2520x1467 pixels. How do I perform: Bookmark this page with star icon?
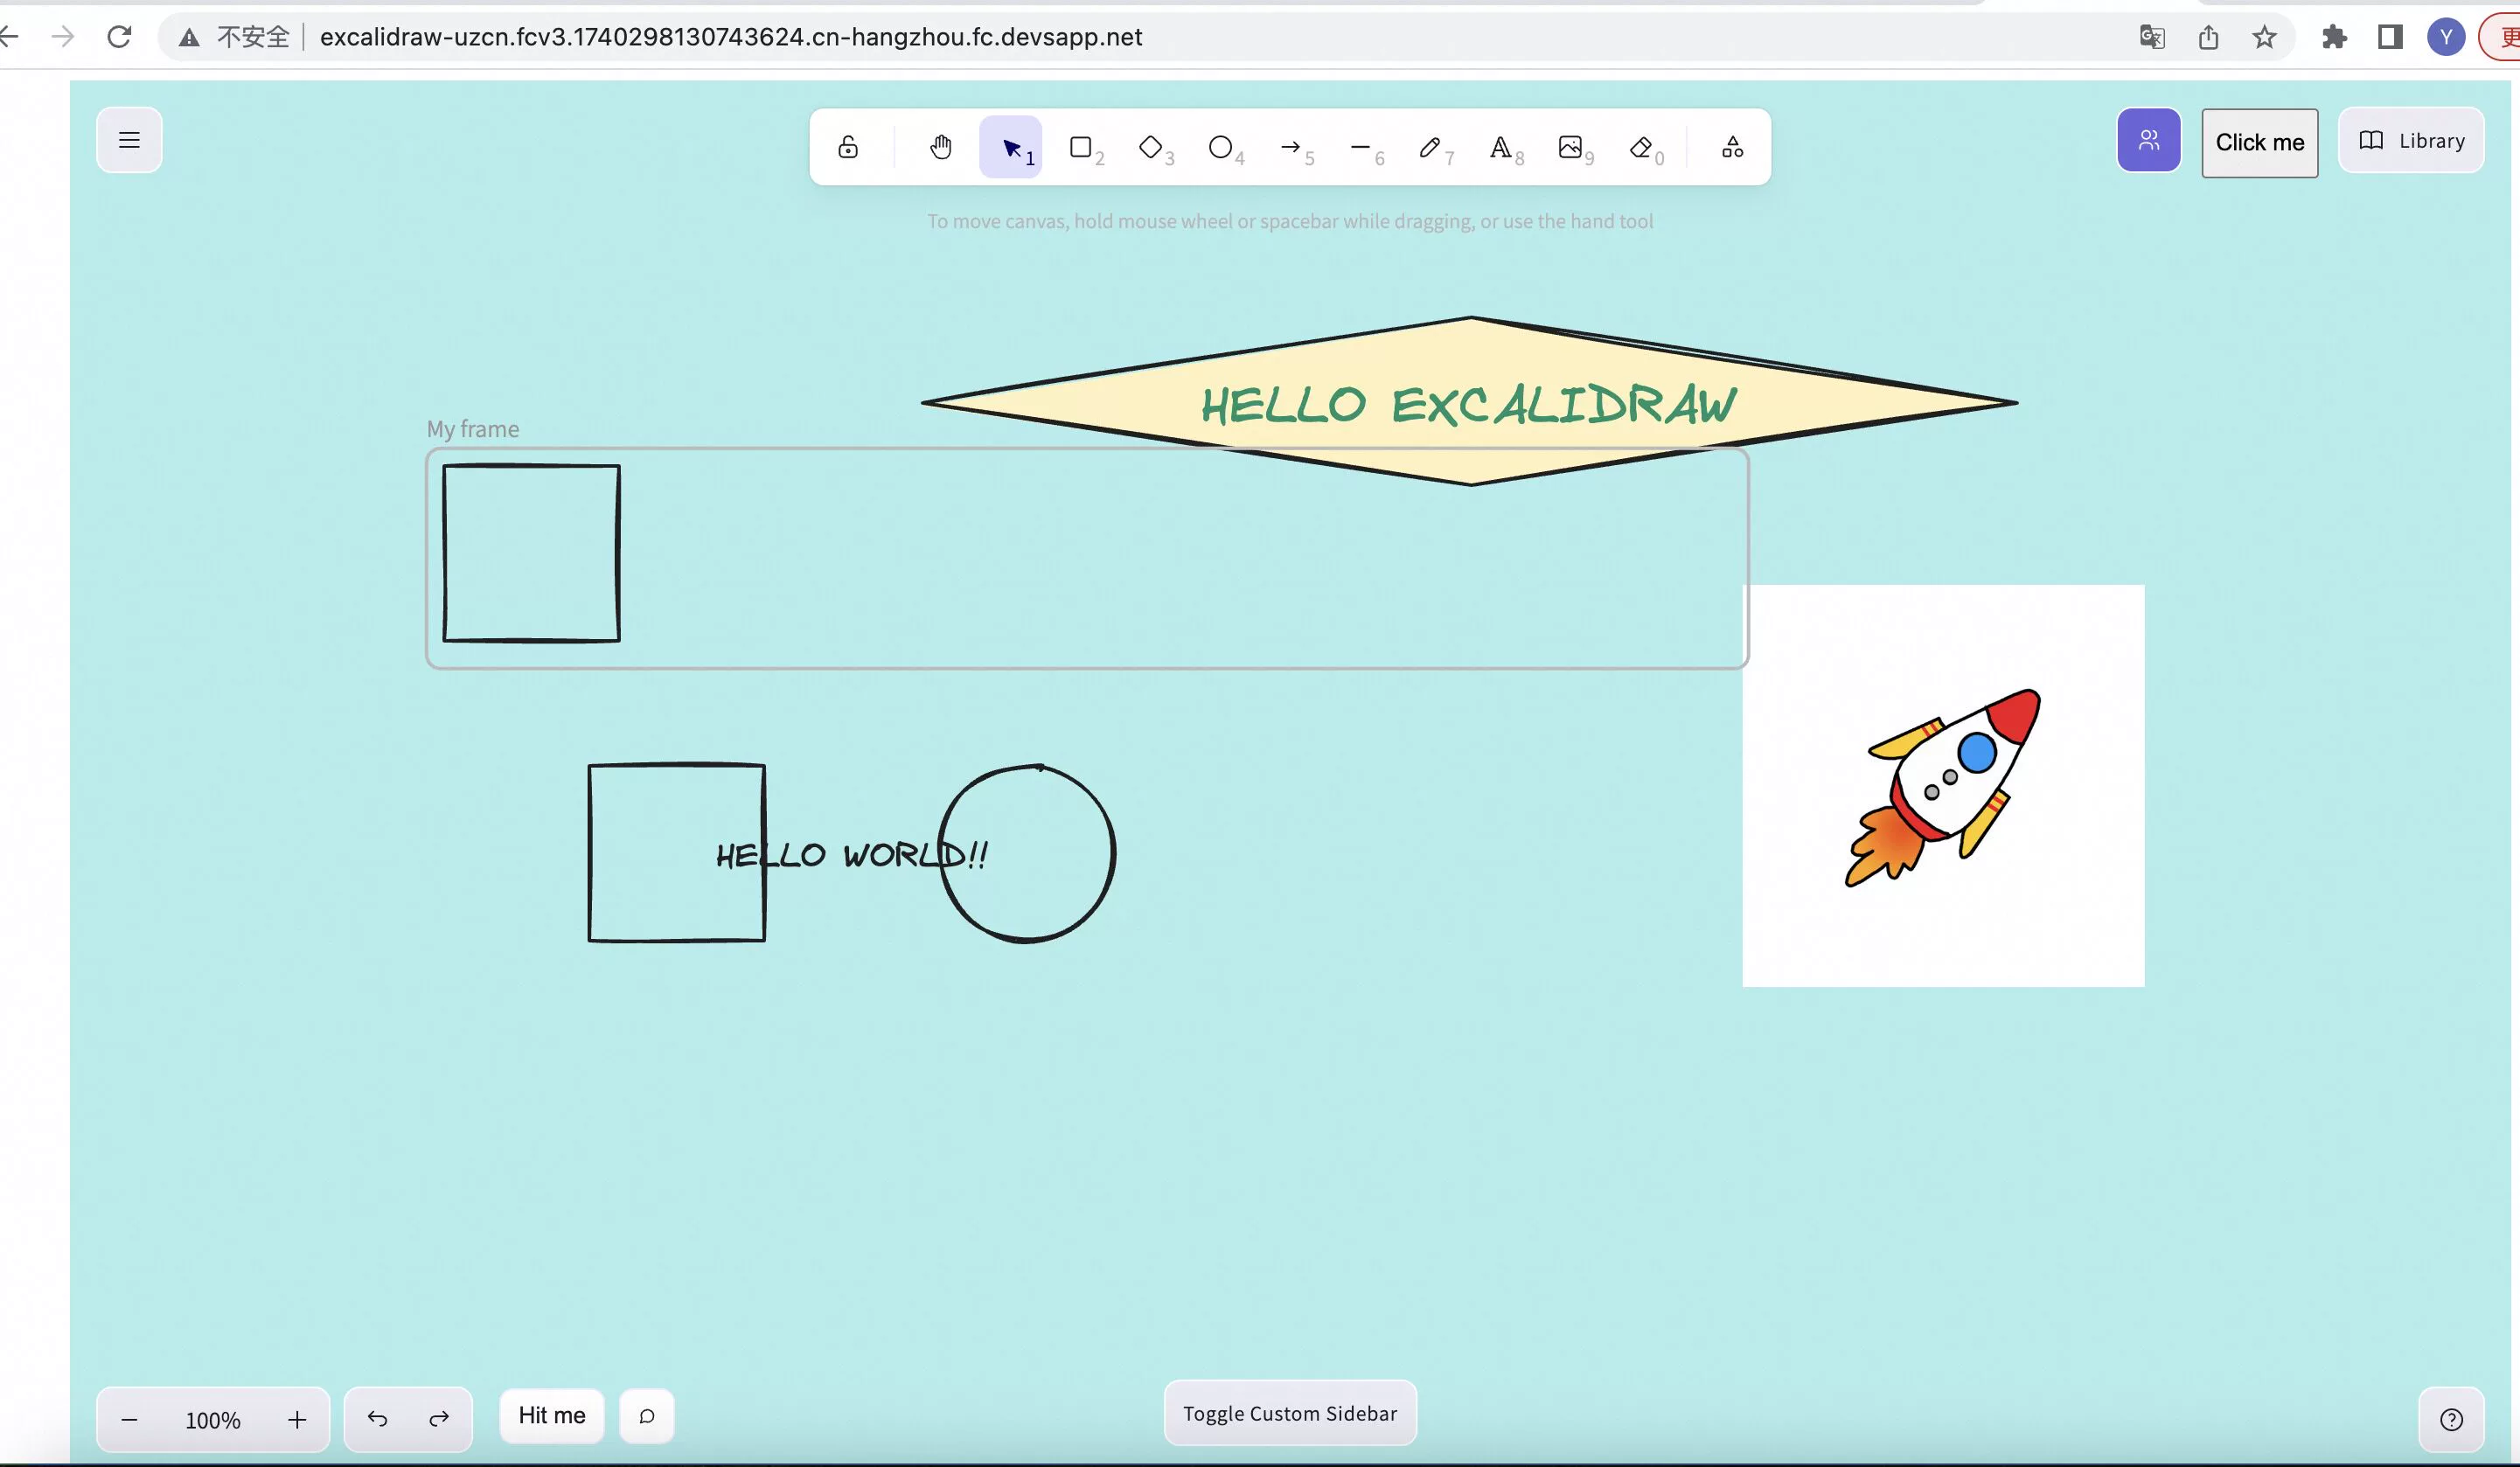(2264, 37)
